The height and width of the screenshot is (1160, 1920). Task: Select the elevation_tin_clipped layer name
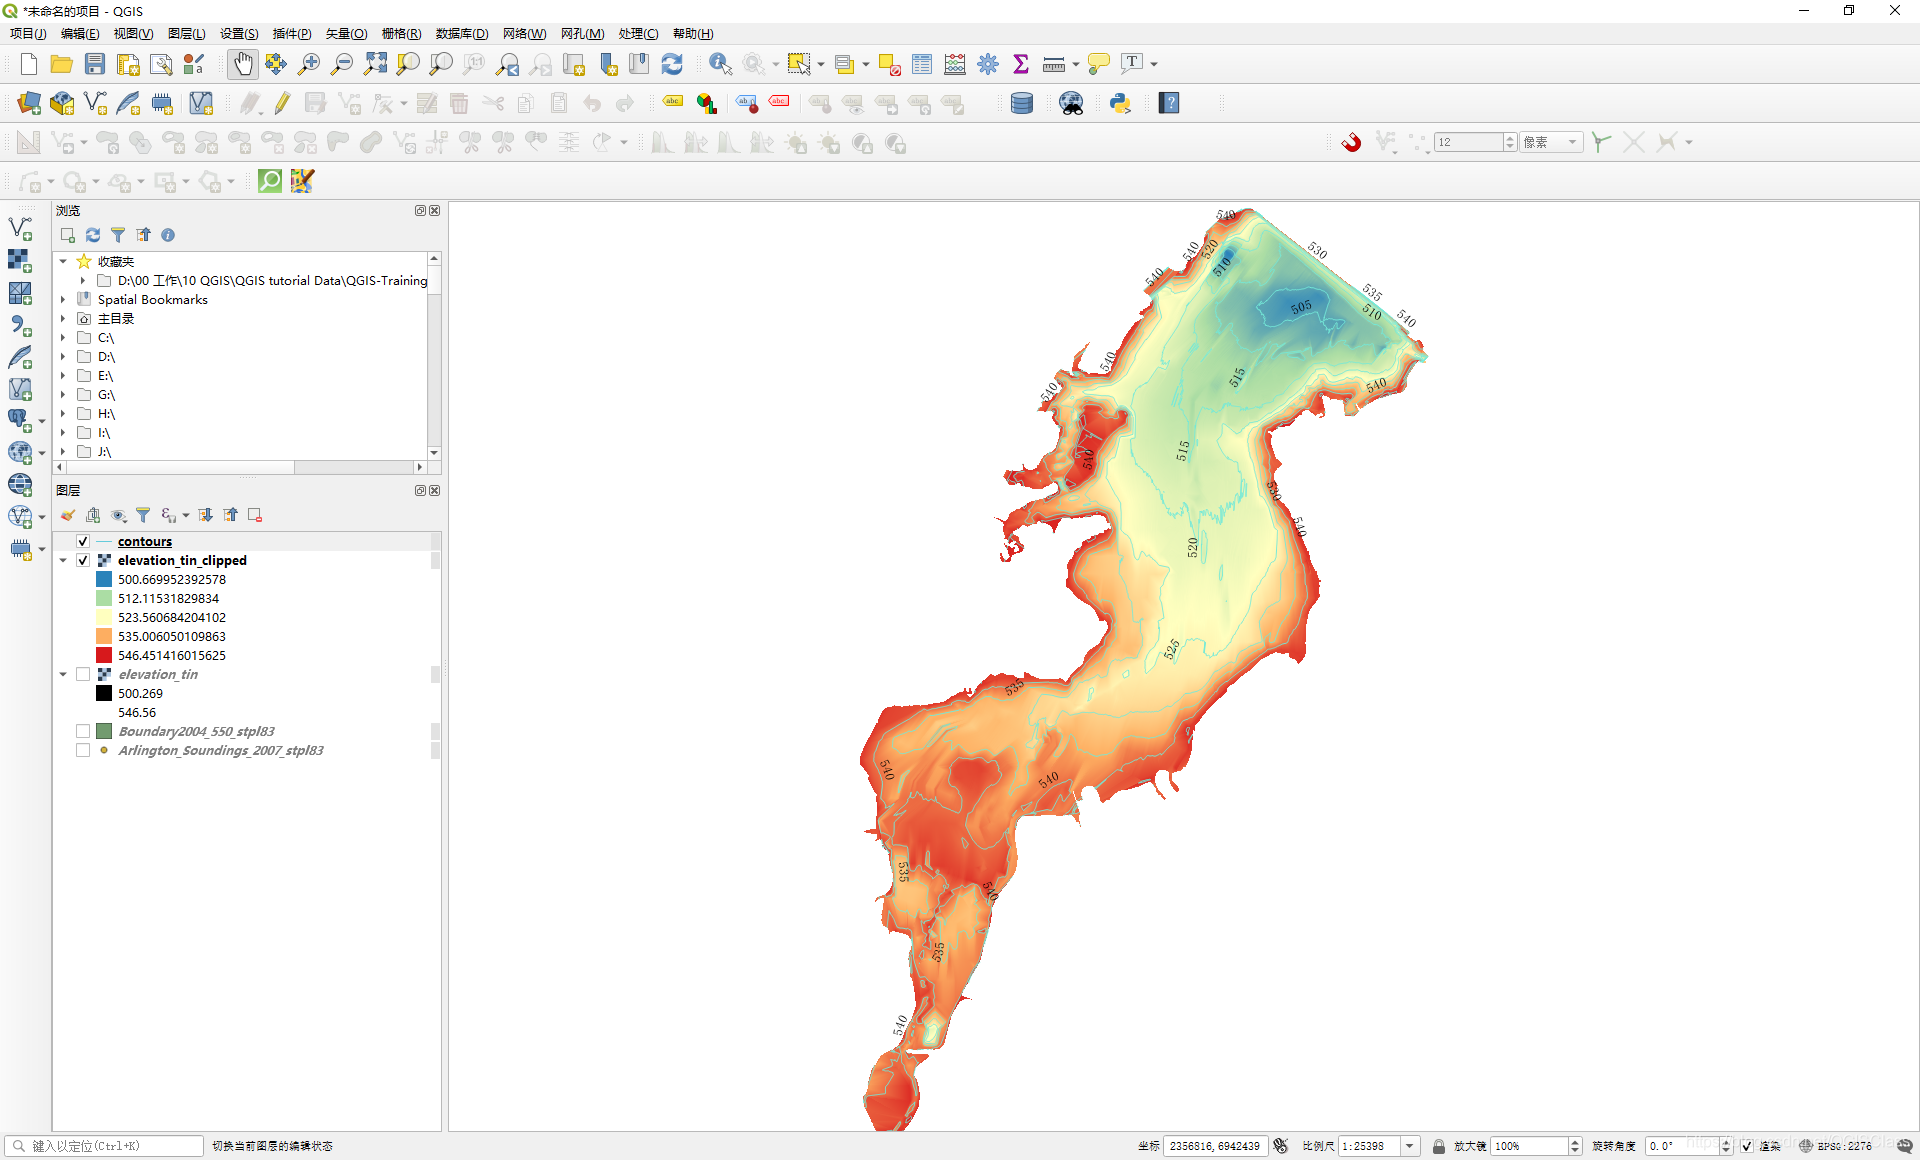(182, 560)
